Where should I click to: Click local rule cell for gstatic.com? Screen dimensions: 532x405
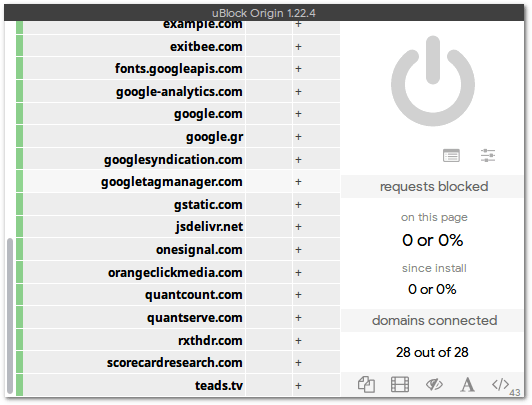click(x=269, y=205)
